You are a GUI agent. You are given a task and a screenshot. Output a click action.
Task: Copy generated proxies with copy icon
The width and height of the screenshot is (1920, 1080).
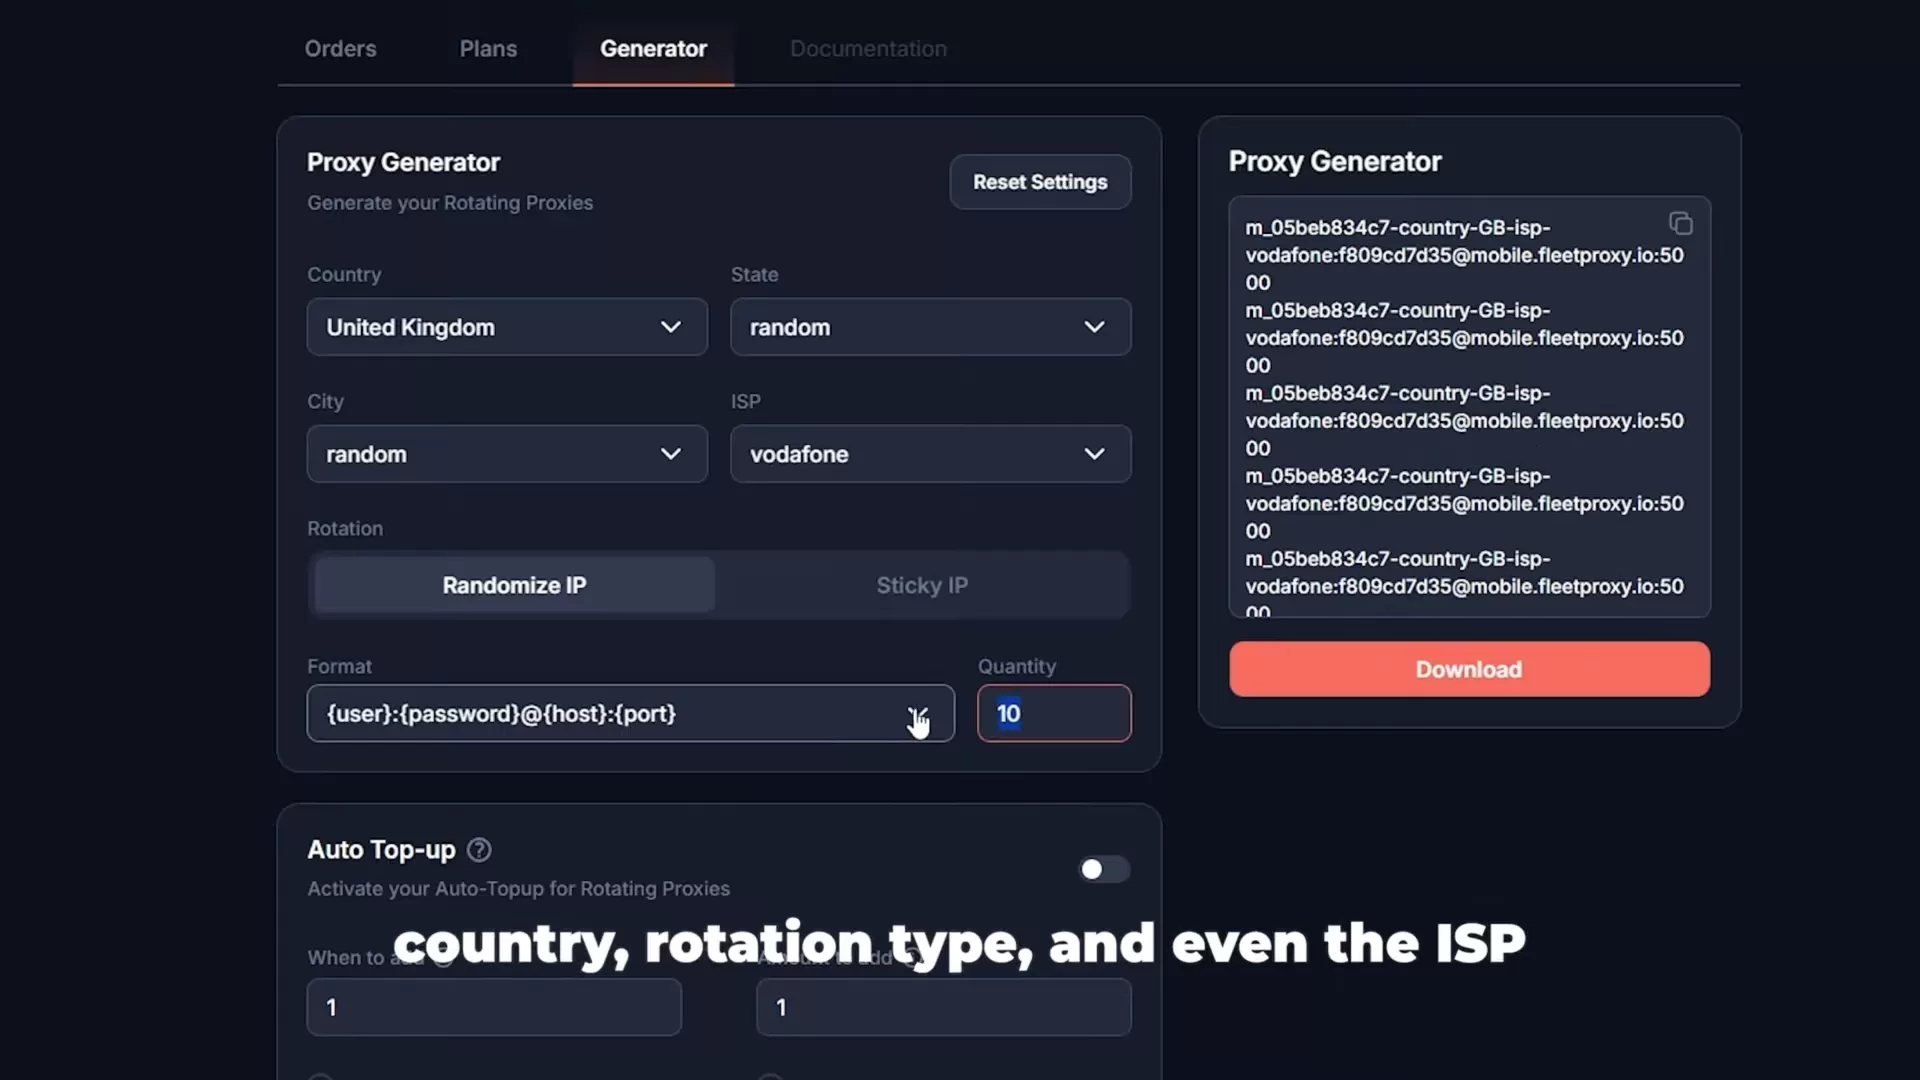coord(1680,223)
